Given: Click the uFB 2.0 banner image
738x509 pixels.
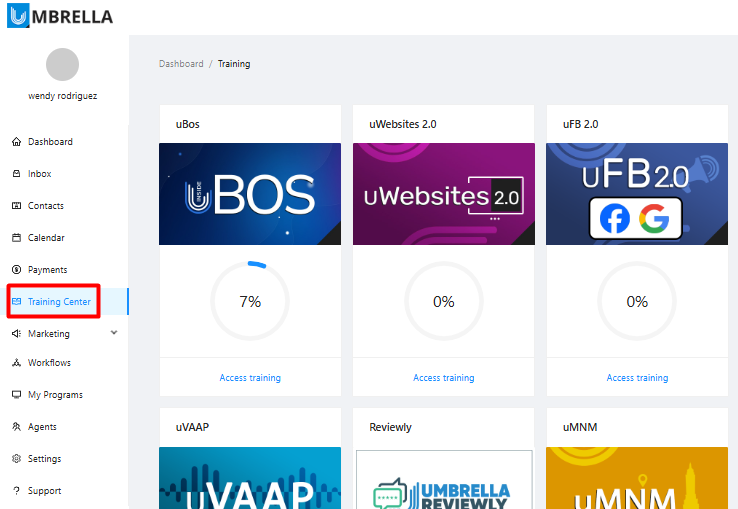Looking at the screenshot, I should [637, 194].
